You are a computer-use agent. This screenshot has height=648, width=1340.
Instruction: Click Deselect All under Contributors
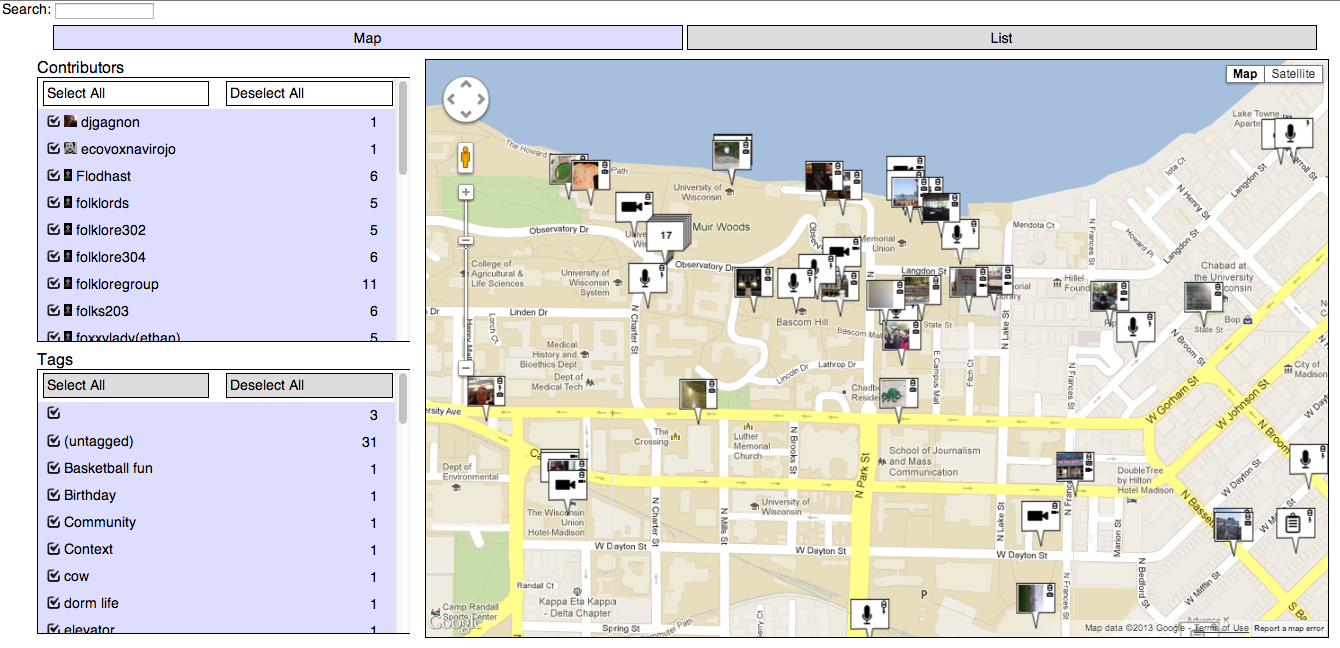[x=309, y=93]
